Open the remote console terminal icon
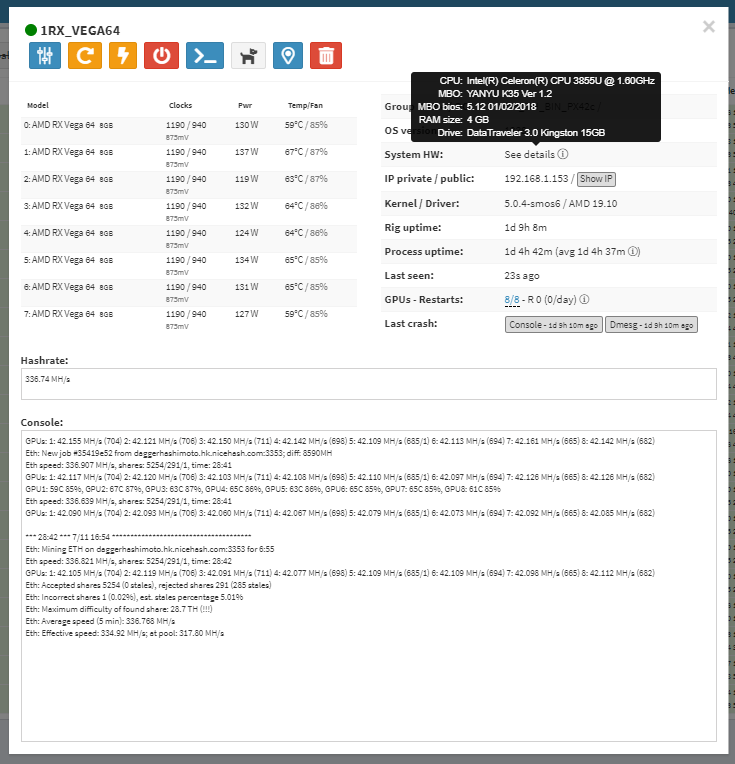 205,56
